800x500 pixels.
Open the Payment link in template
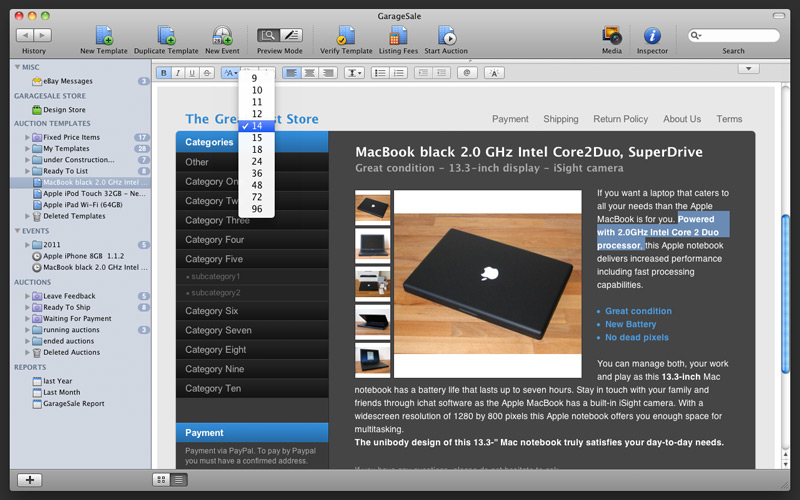click(510, 119)
